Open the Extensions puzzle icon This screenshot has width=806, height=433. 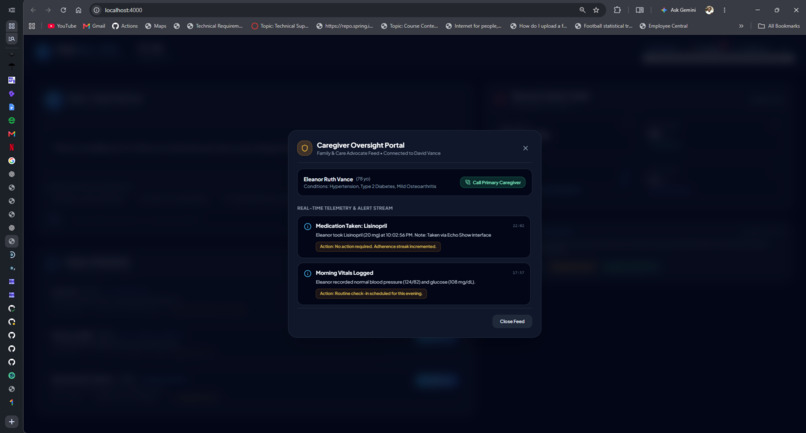tap(617, 10)
